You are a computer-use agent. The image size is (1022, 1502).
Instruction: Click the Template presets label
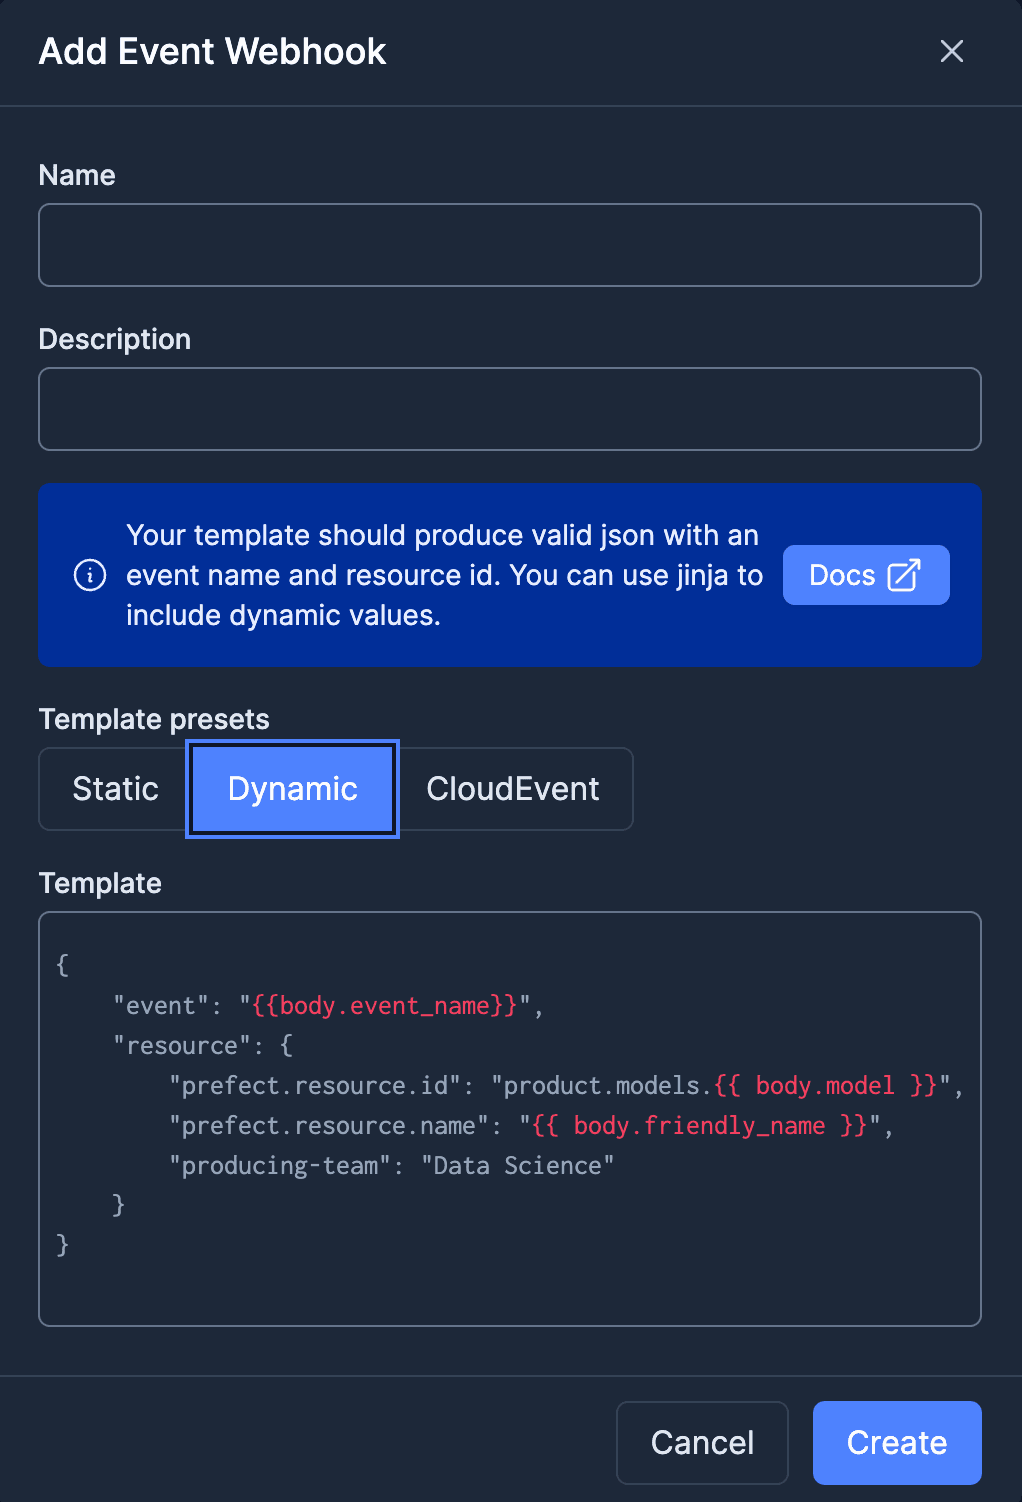click(154, 719)
